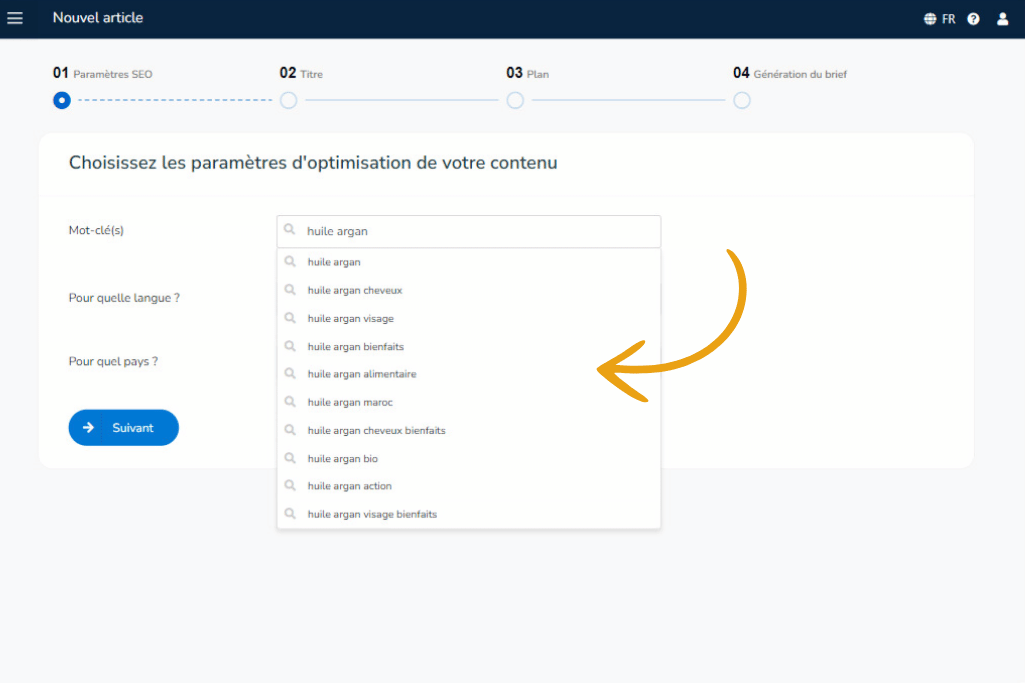Image resolution: width=1025 pixels, height=683 pixels.
Task: Click search icon inside keyword field
Action: point(290,230)
